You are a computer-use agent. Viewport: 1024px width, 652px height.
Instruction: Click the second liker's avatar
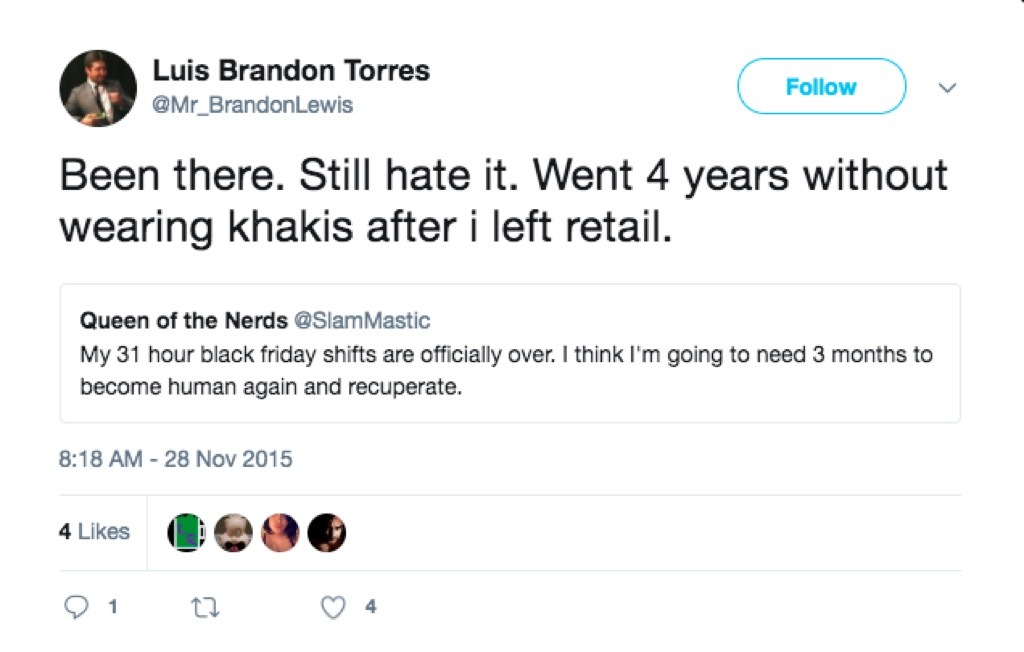tap(233, 532)
